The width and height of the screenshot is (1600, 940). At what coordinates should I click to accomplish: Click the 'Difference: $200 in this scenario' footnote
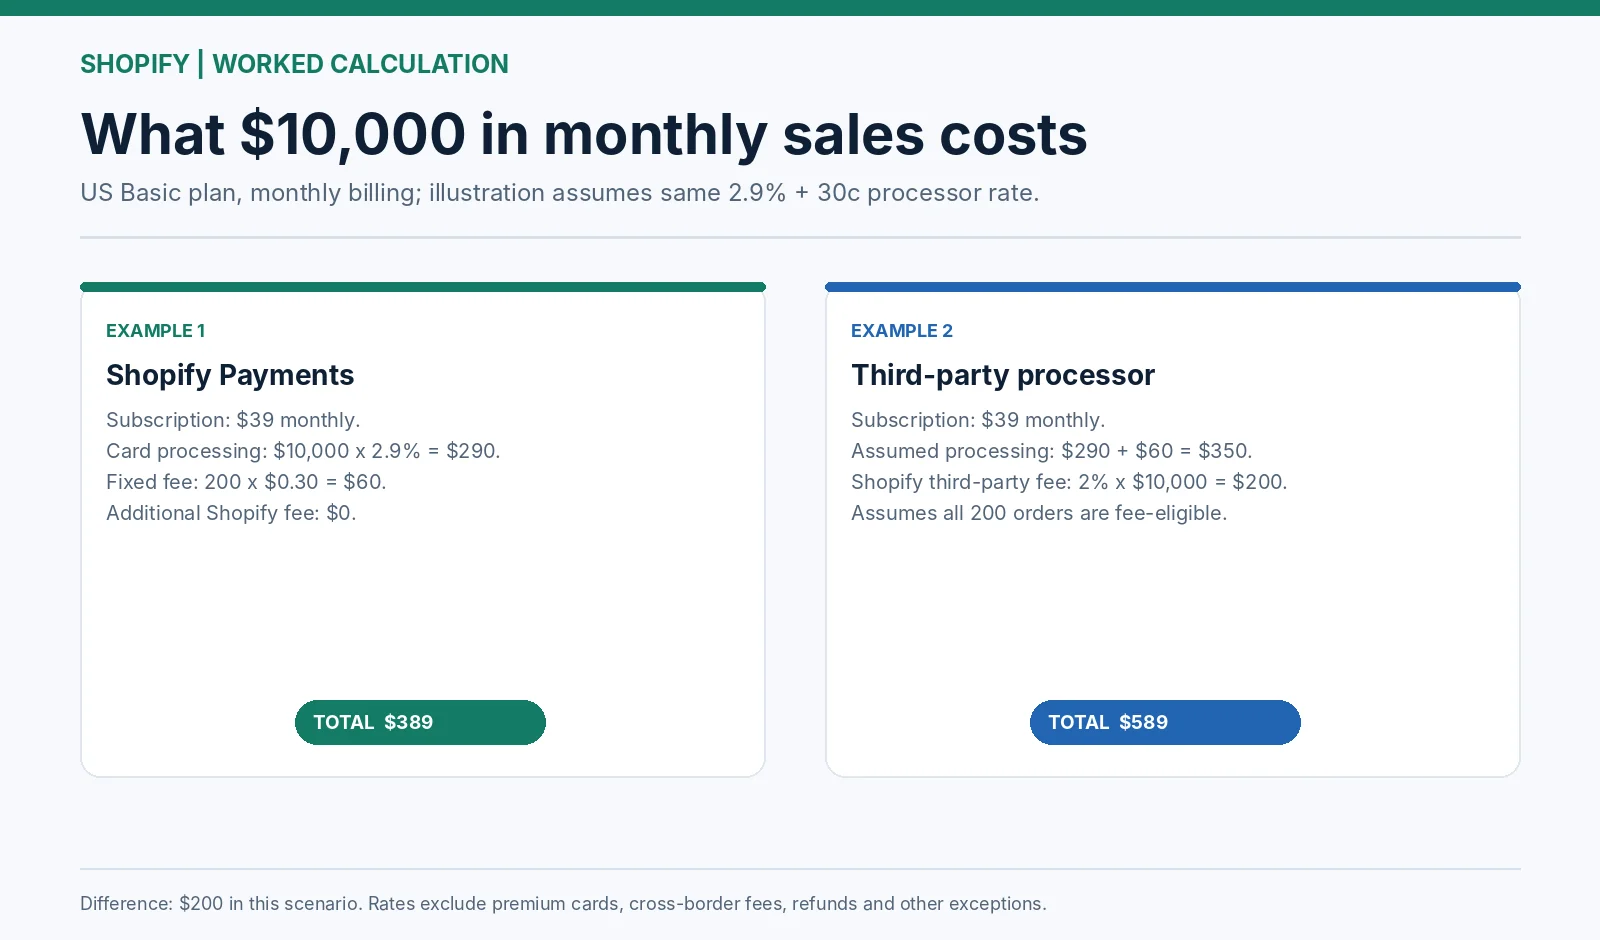click(x=563, y=903)
